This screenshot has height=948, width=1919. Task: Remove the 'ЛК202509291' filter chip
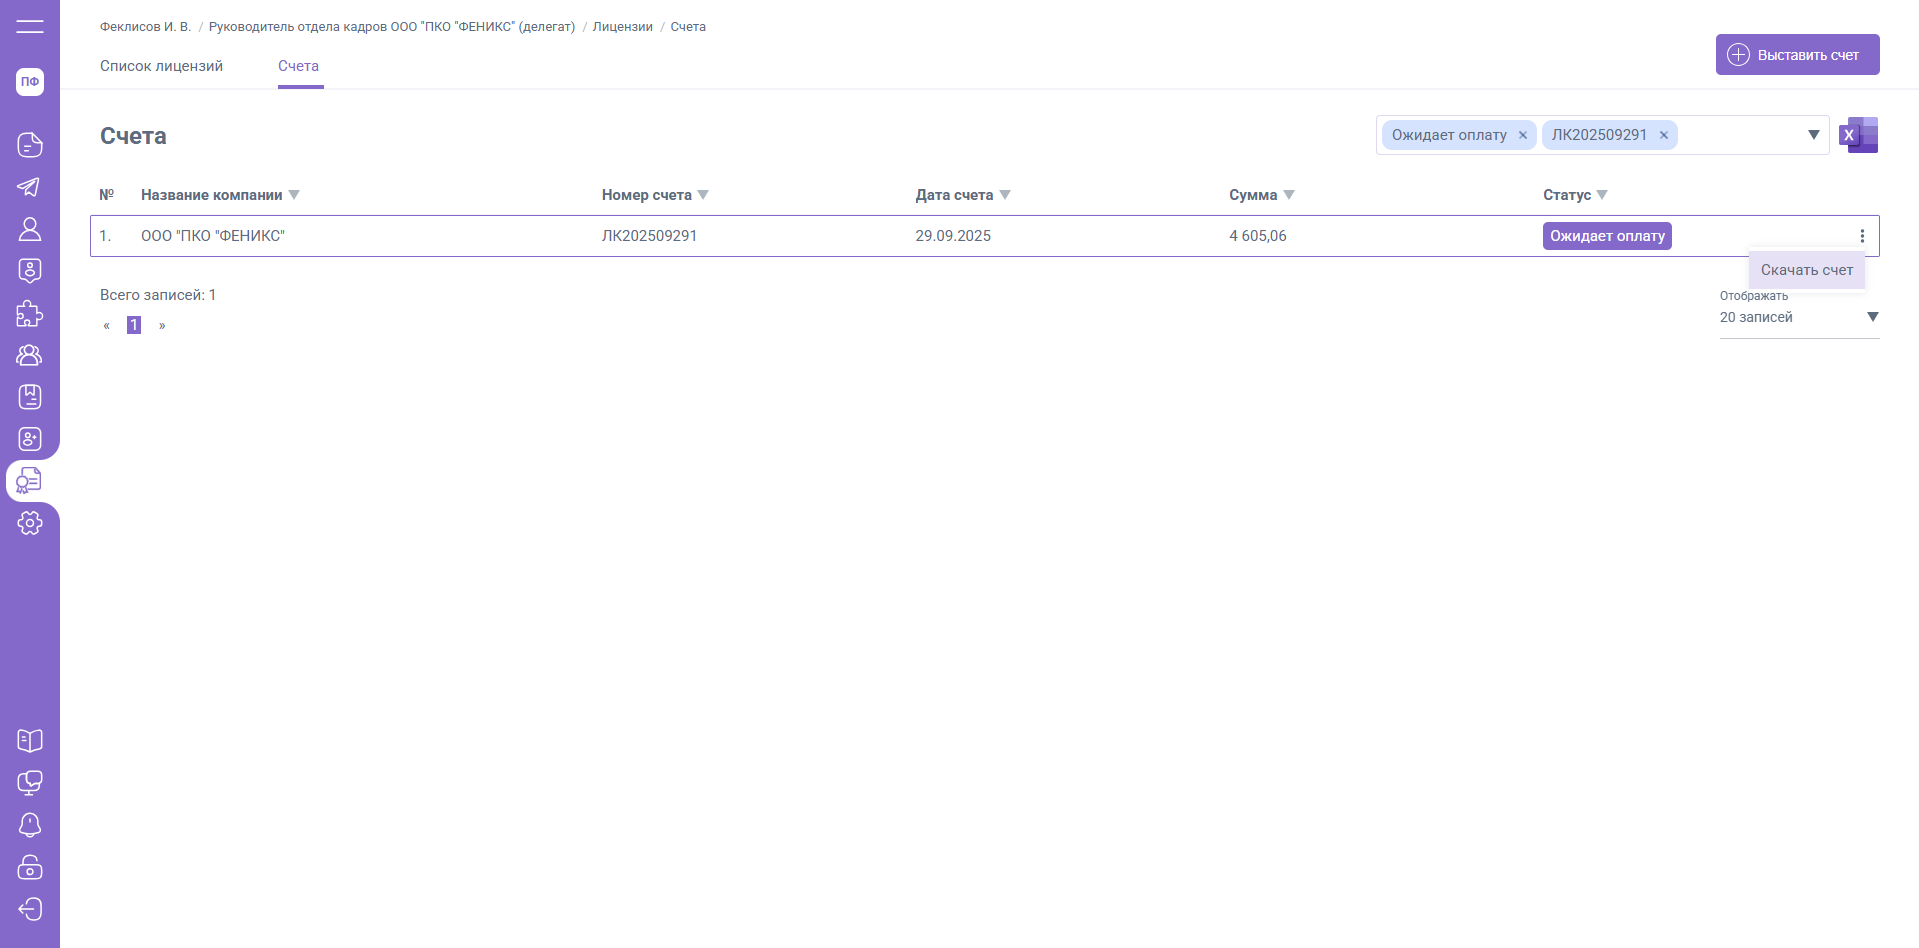[1664, 136]
